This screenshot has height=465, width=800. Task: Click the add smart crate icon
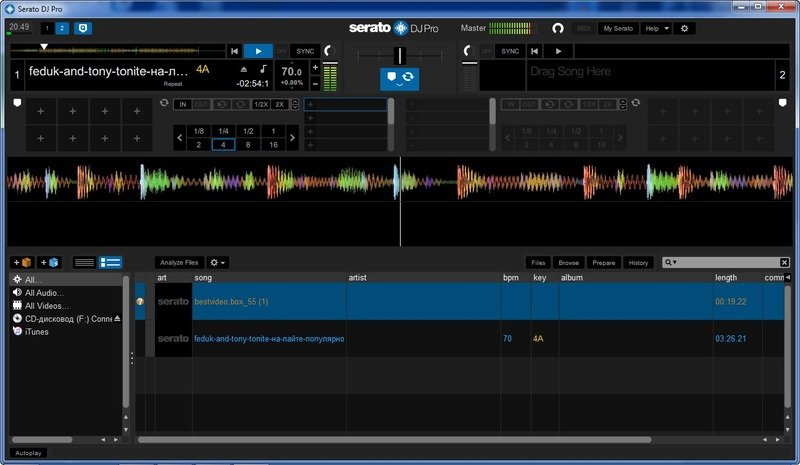50,262
